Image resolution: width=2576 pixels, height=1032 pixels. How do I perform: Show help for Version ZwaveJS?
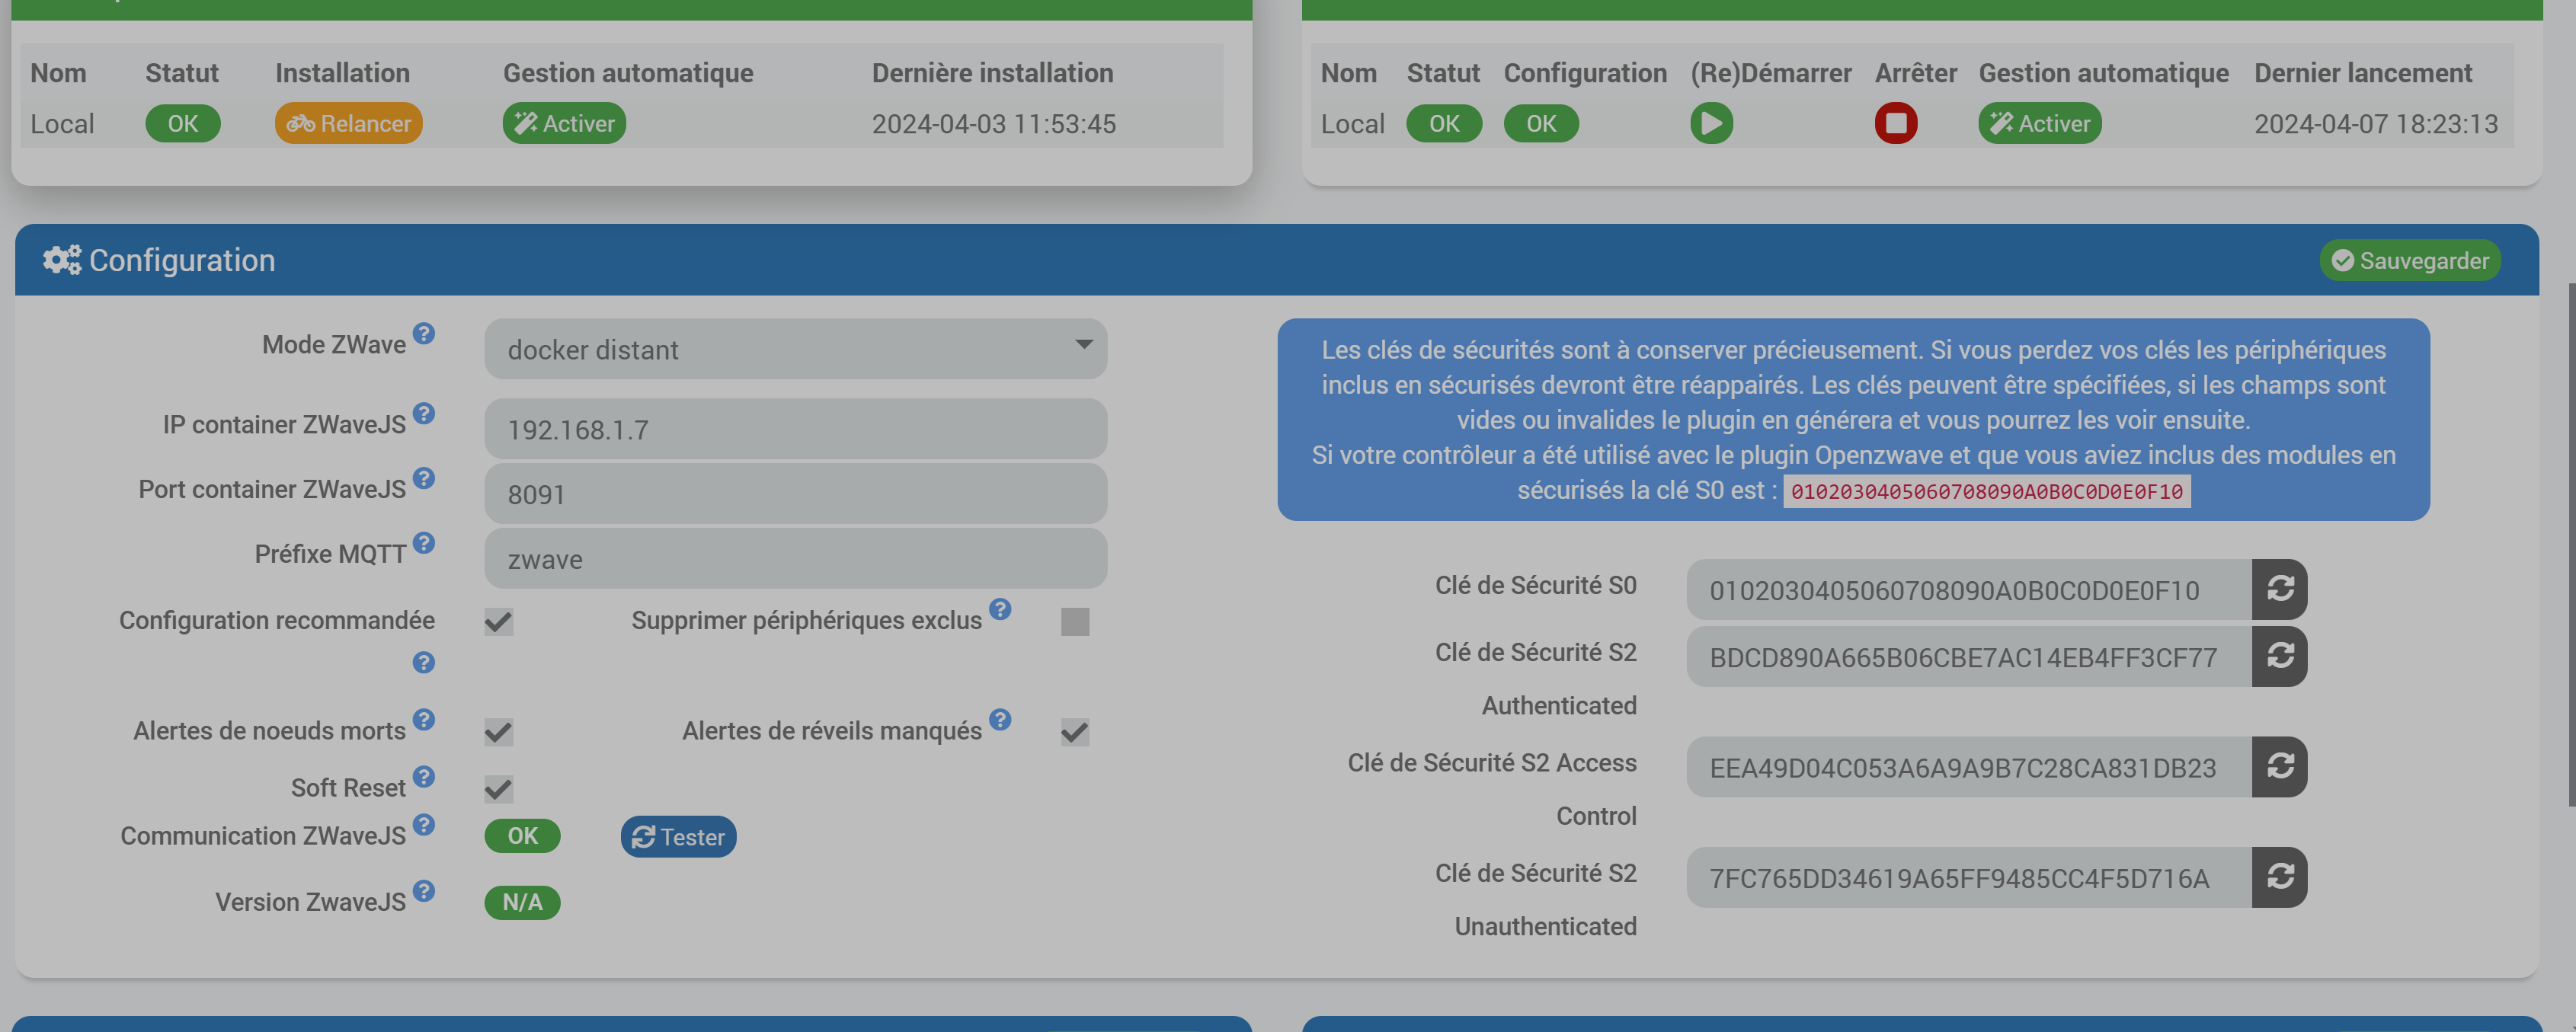pos(424,890)
